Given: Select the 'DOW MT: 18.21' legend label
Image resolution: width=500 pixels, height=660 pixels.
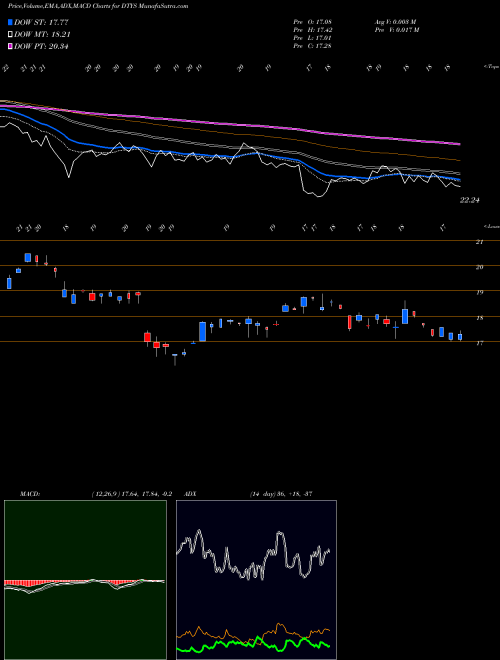Looking at the screenshot, I should [42, 35].
